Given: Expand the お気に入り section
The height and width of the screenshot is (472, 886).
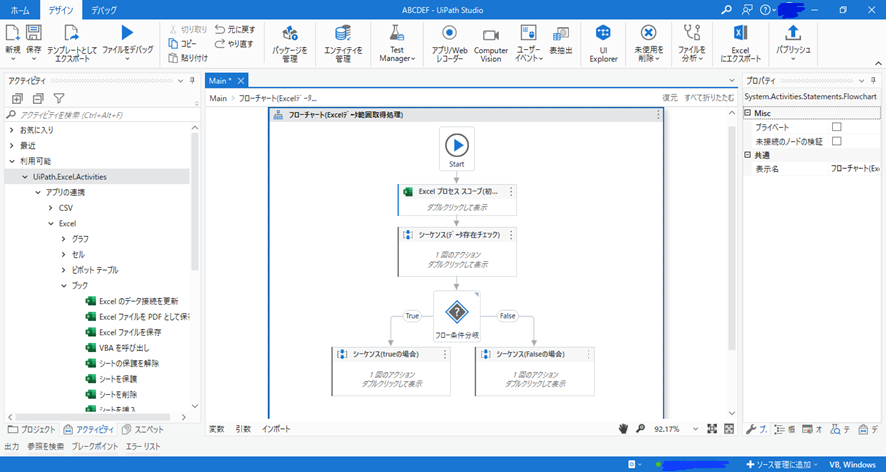Looking at the screenshot, I should click(x=11, y=130).
